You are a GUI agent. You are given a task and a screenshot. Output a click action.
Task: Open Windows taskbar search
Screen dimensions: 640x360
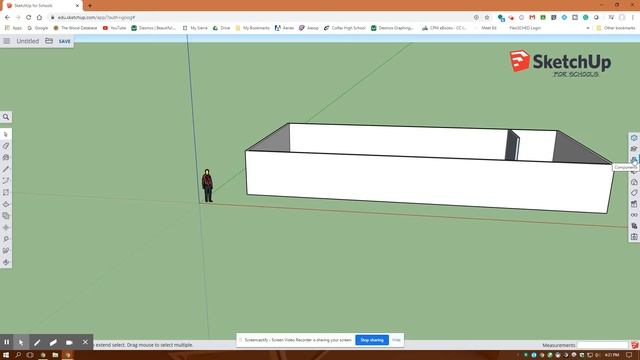[x=18, y=355]
